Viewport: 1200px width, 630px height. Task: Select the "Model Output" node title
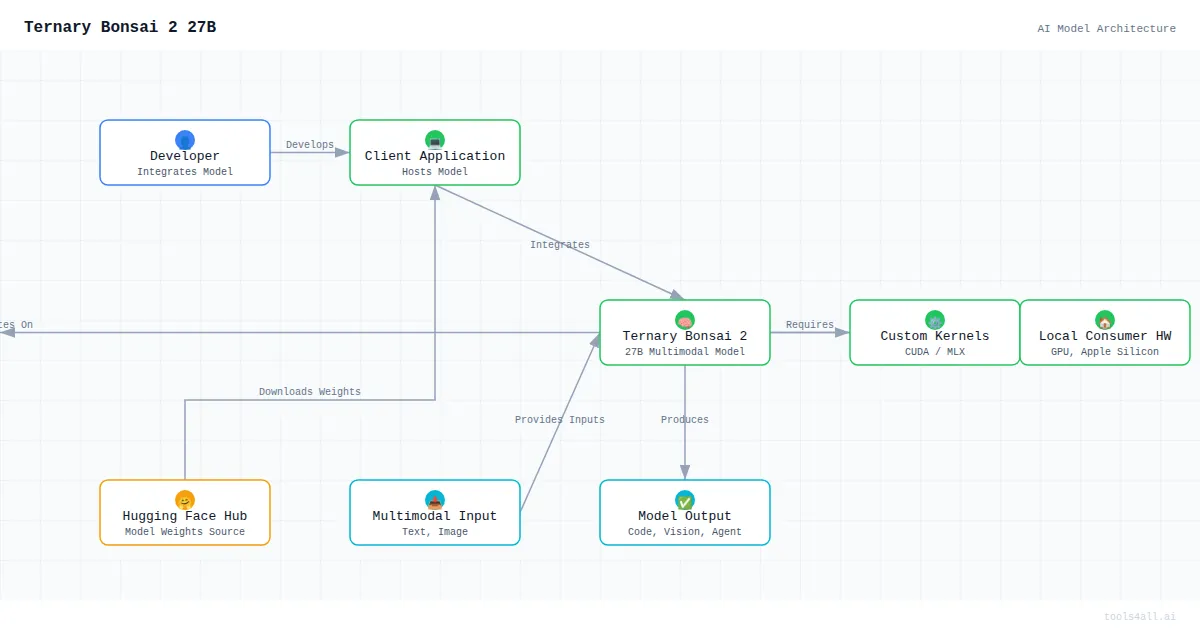click(685, 516)
